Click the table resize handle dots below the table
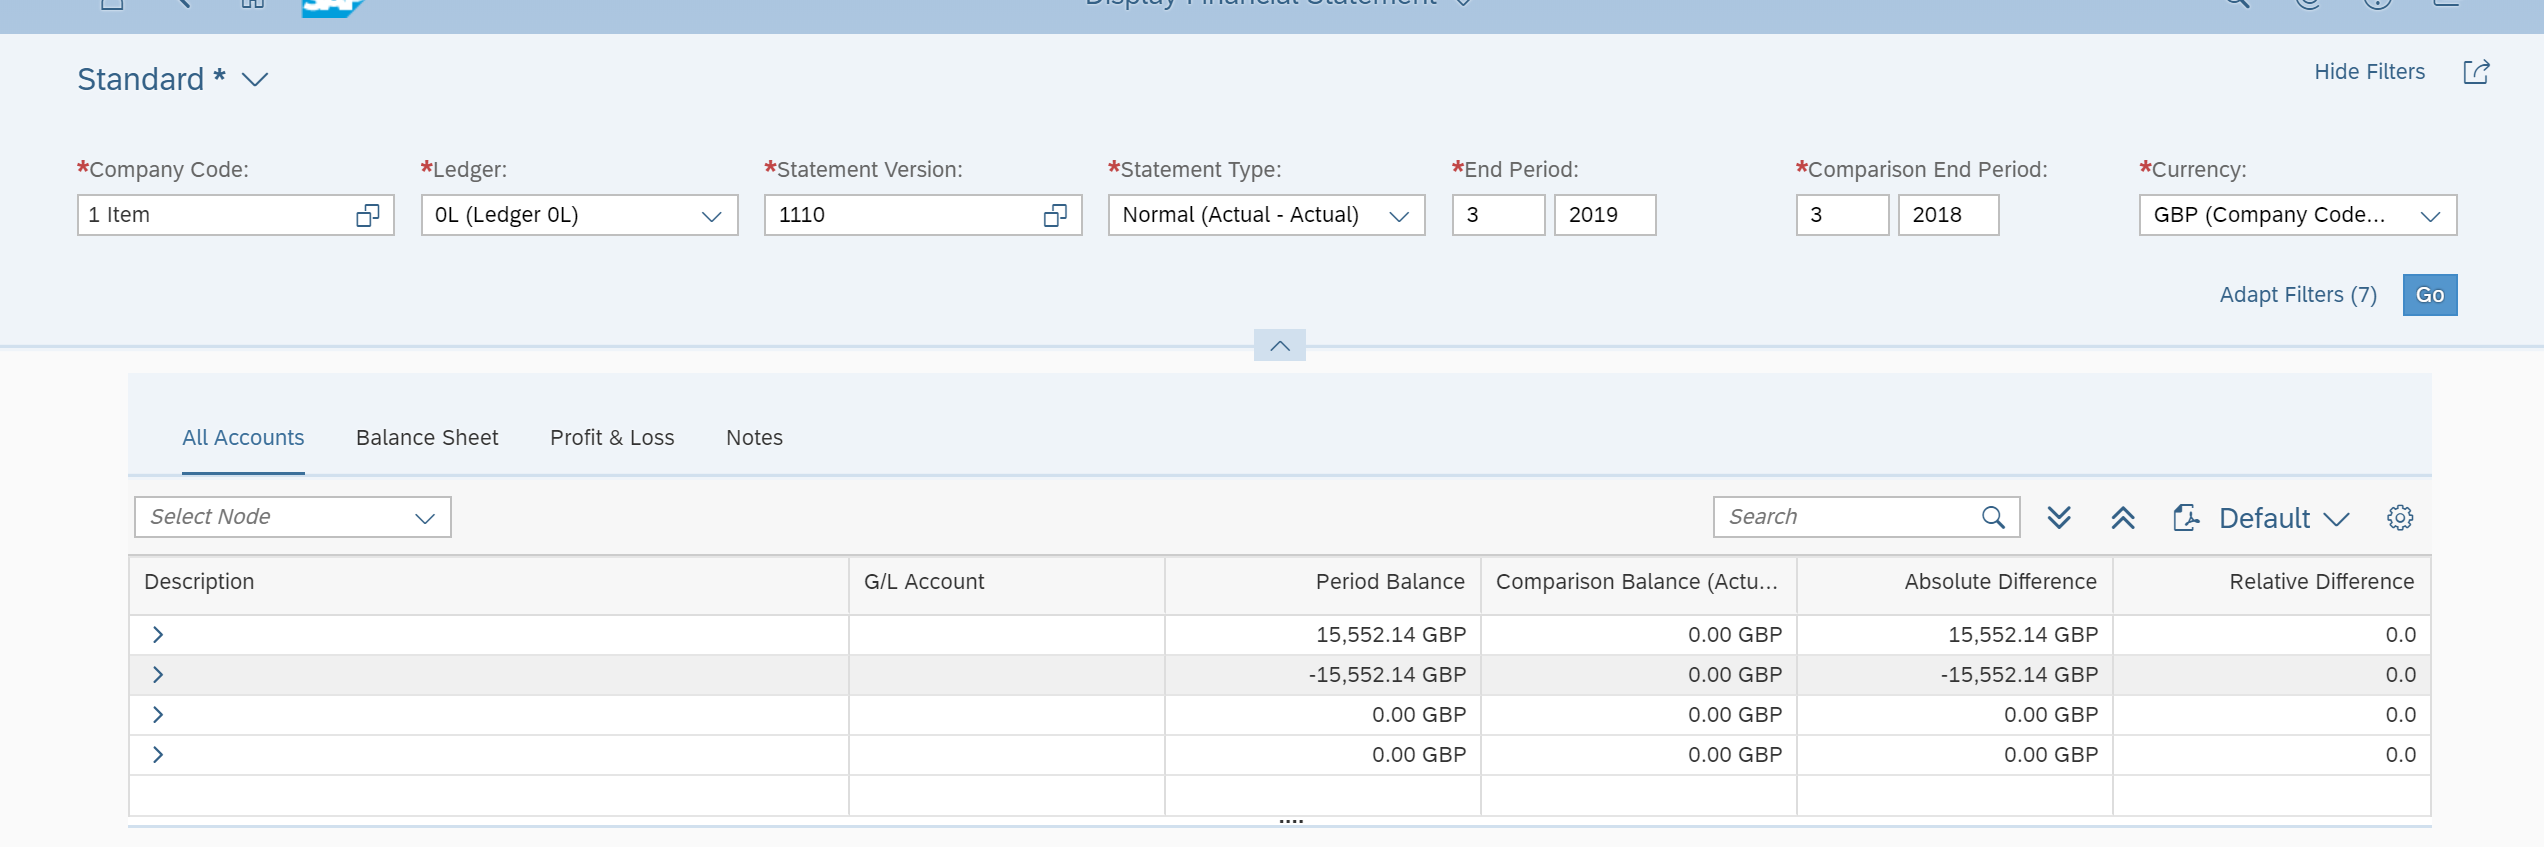 pos(1291,821)
